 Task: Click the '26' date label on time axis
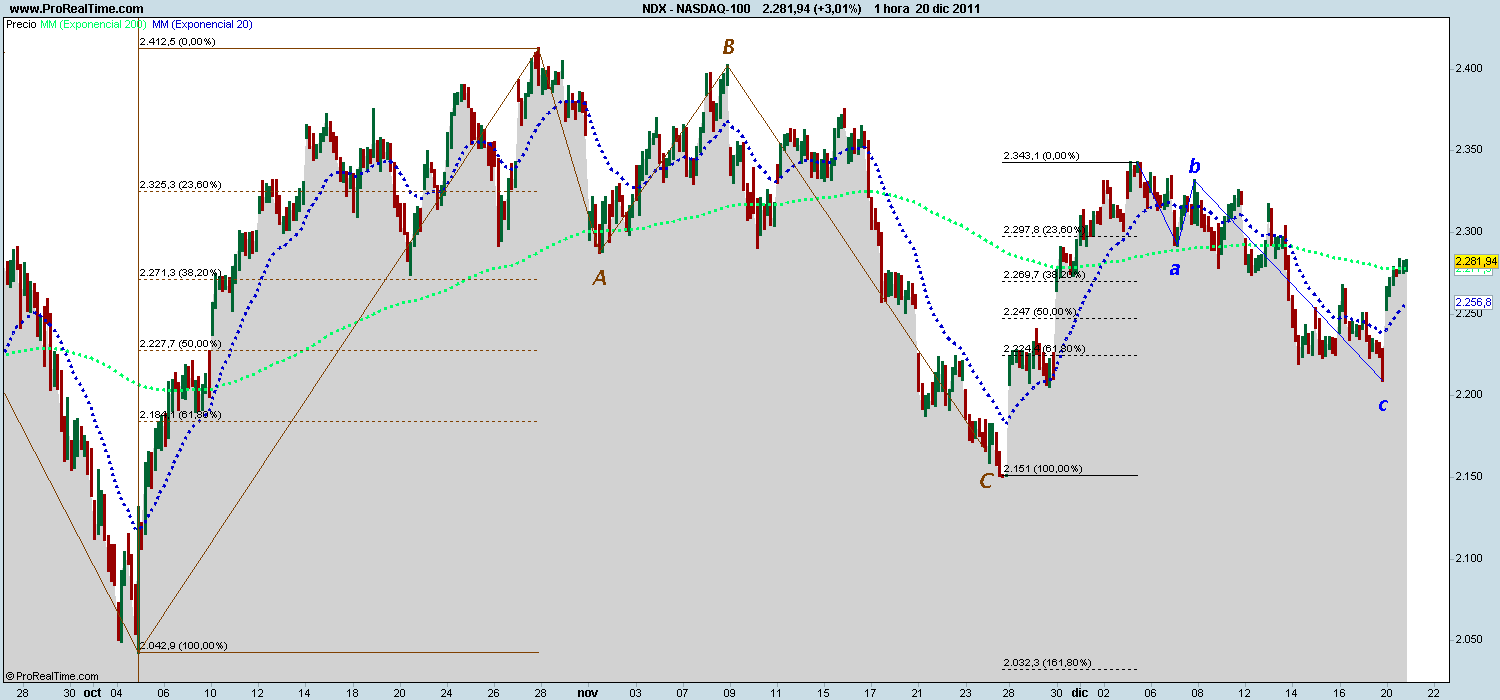[x=493, y=691]
